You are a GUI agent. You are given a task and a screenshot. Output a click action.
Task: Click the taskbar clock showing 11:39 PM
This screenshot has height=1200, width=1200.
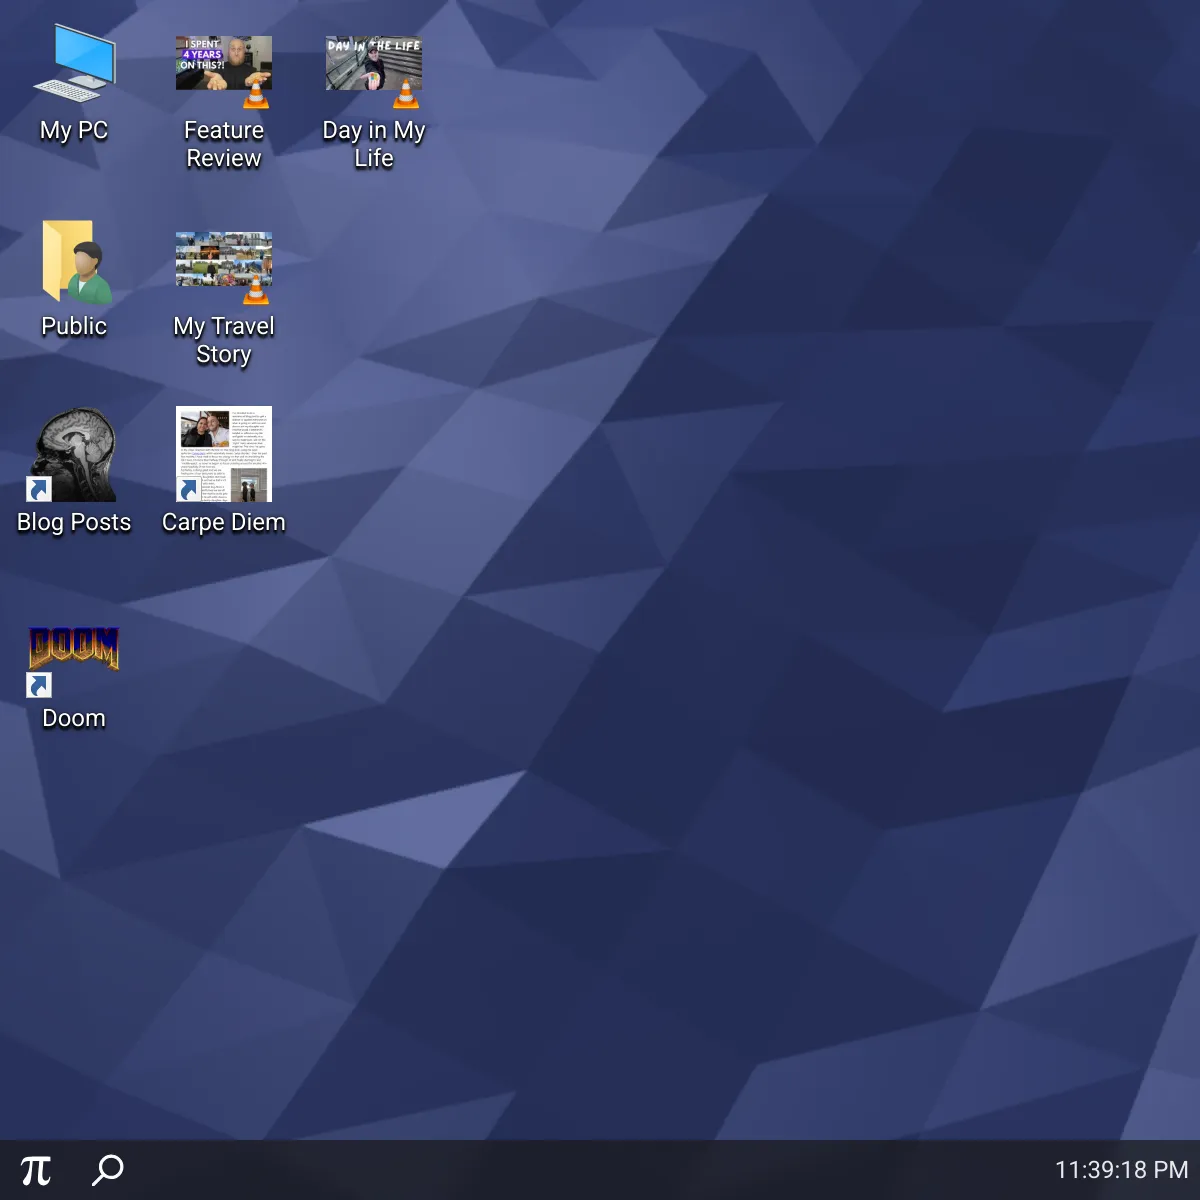coord(1121,1170)
